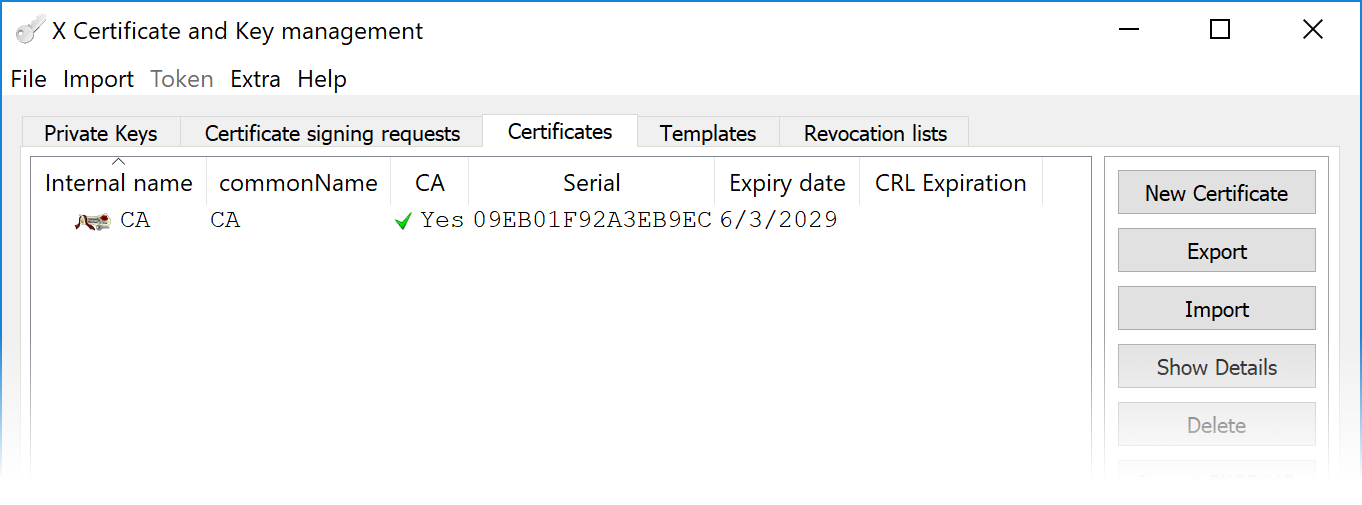Click the sort arrow above Internal name
The image size is (1362, 505).
pos(118,162)
